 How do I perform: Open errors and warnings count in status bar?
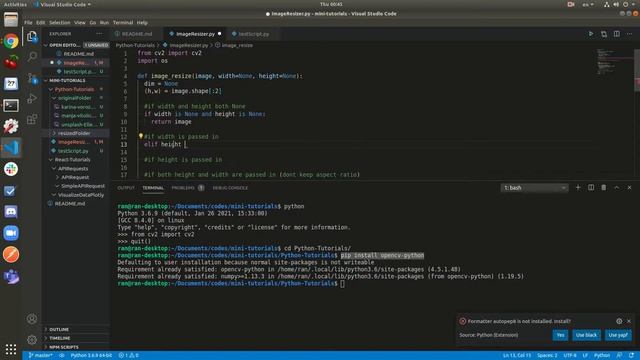[129, 356]
